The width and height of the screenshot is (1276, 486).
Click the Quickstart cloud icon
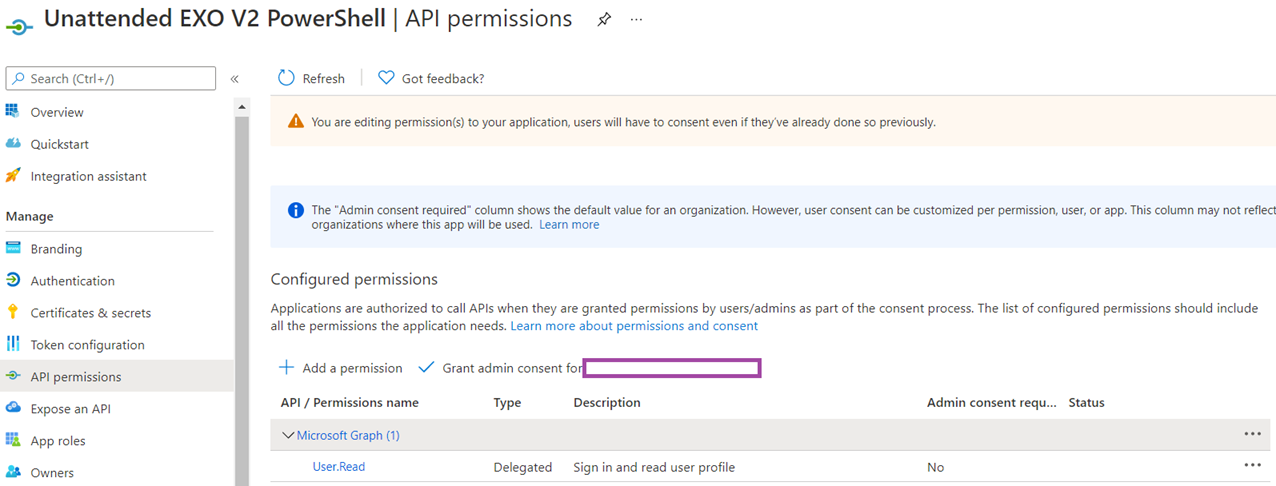coord(13,144)
